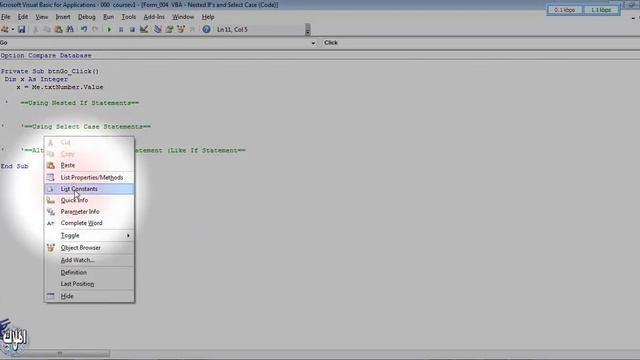Click the Find binoculars icon
Screen dimensions: 640x360
coord(70,29)
